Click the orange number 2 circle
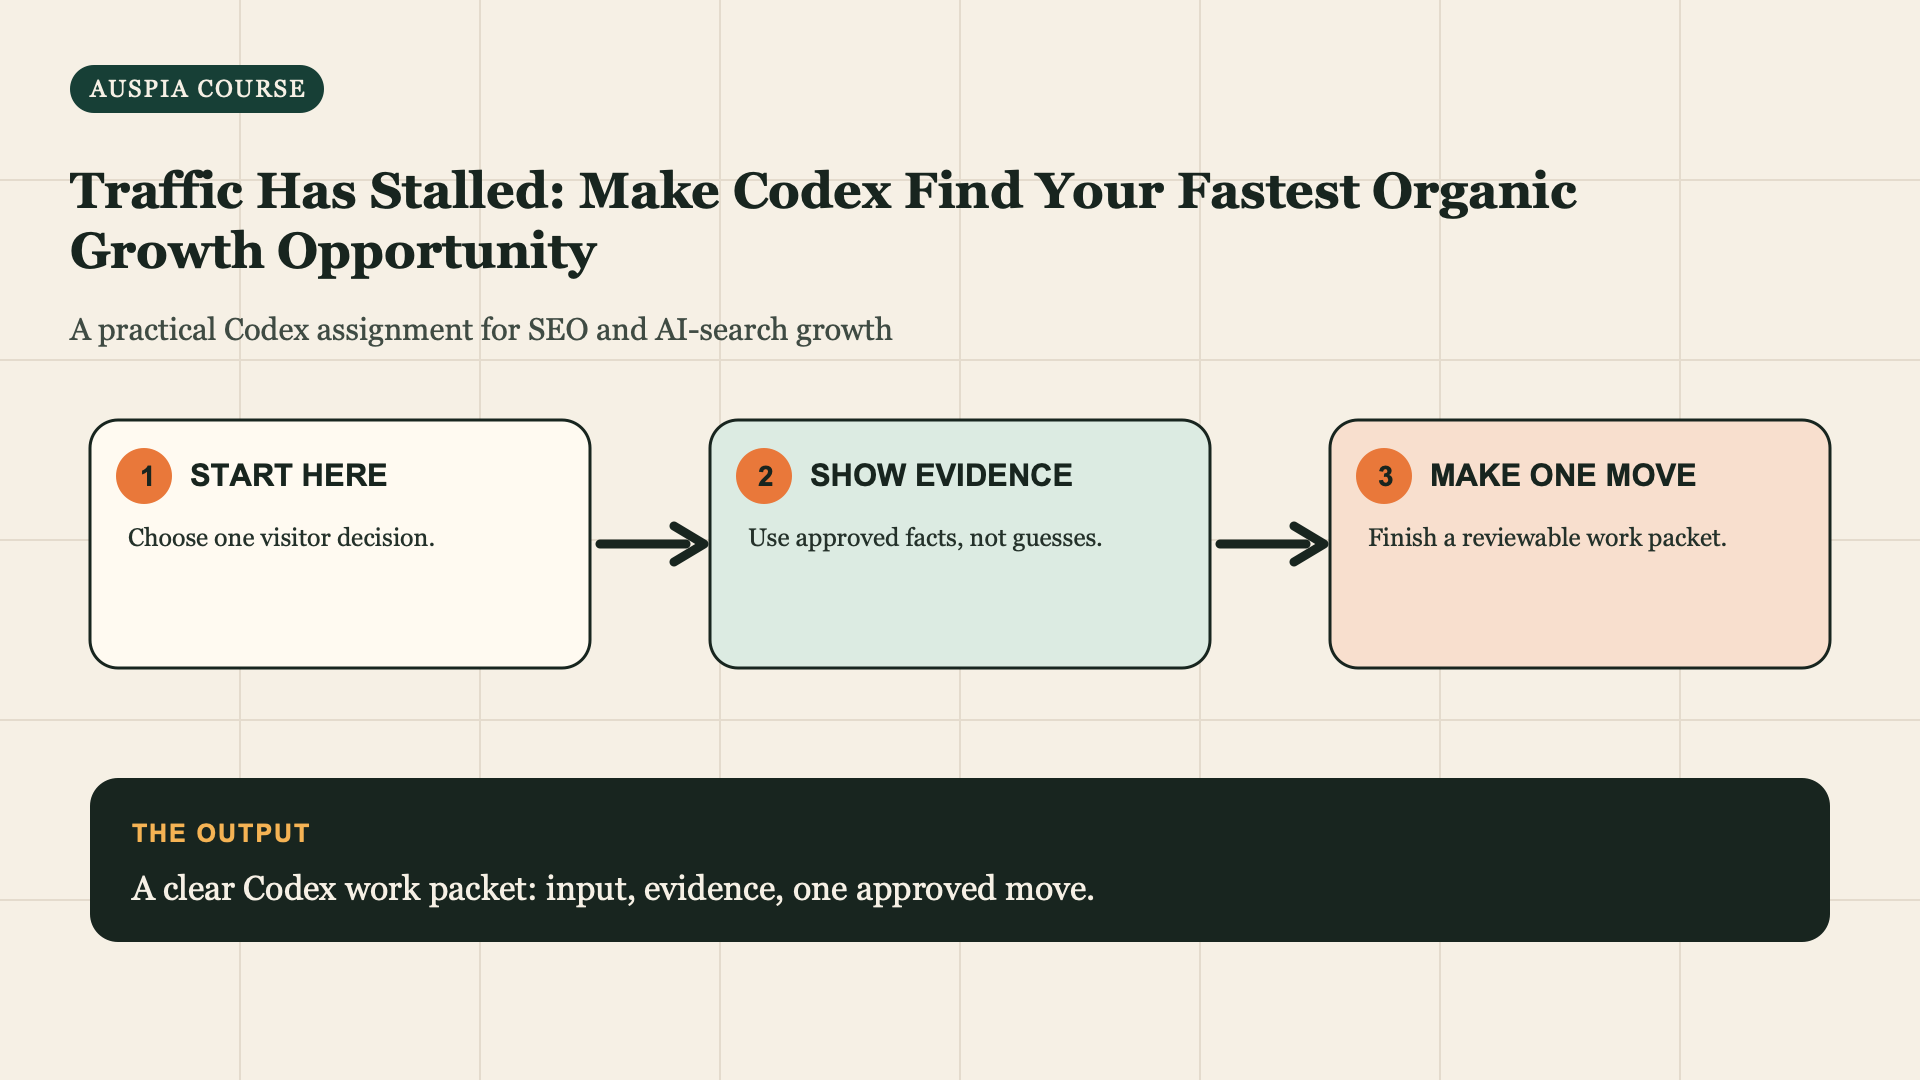Screen dimensions: 1920x1080 click(x=764, y=476)
